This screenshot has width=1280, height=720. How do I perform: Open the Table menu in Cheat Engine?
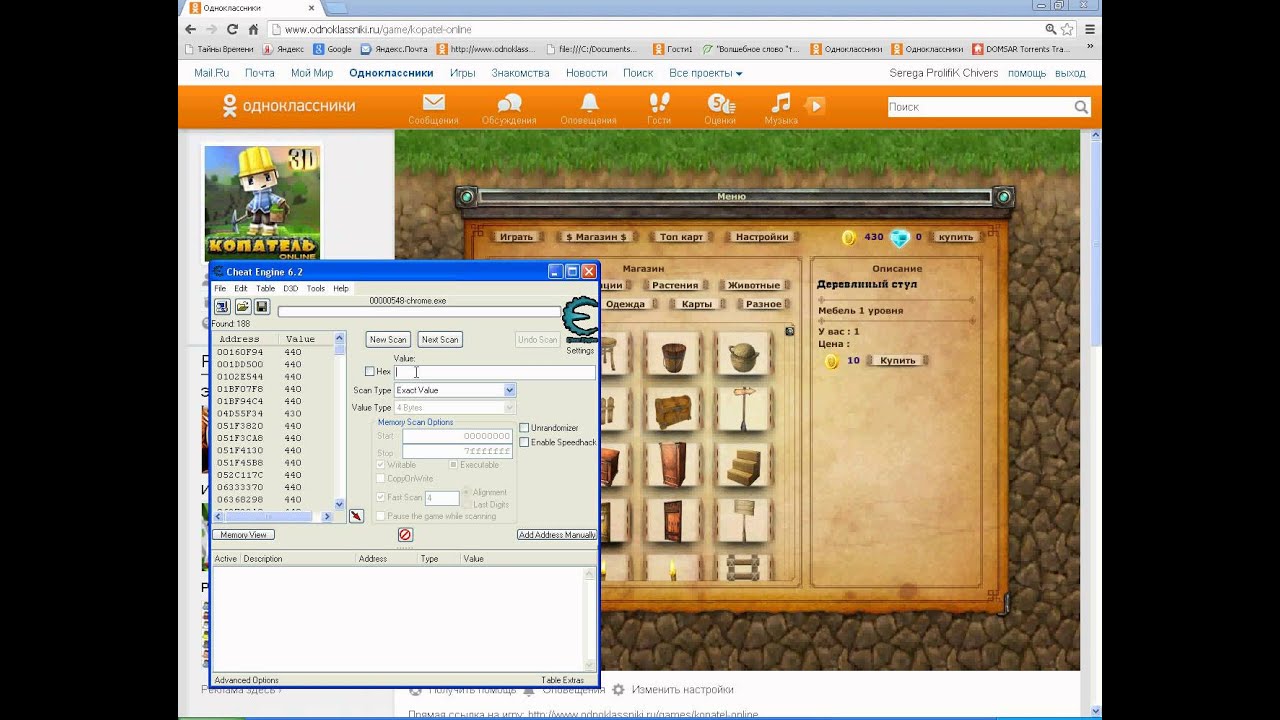(265, 288)
